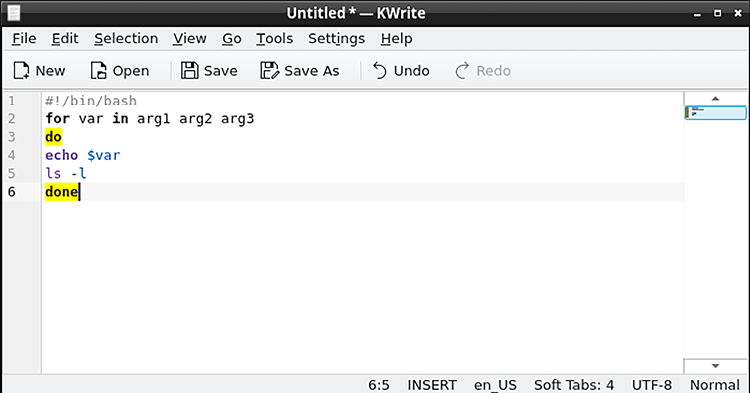Minimize the KWrite window

pos(697,14)
